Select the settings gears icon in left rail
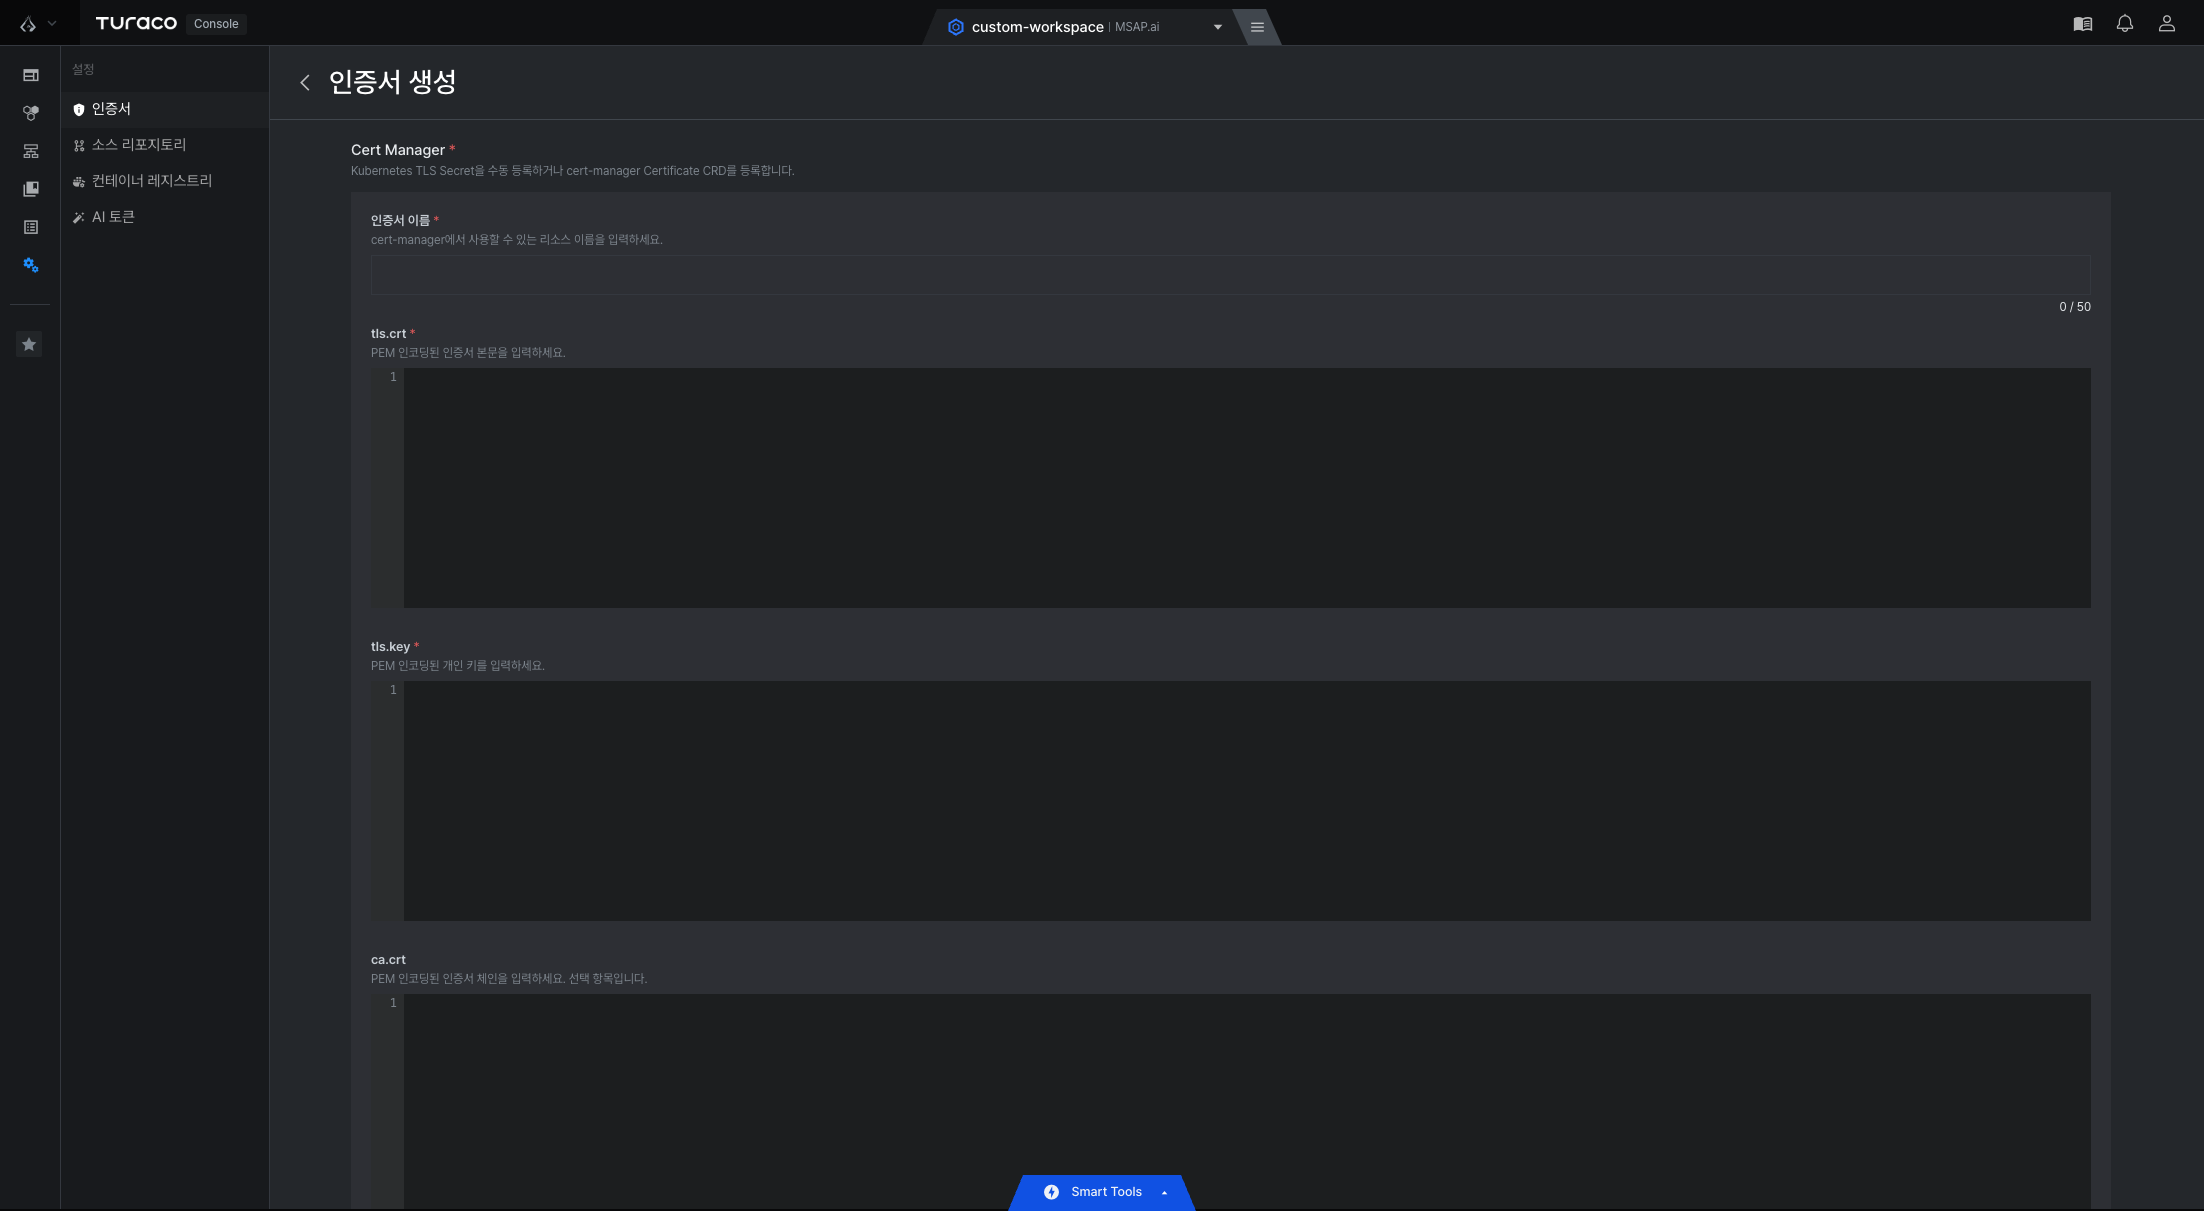Viewport: 2204px width, 1211px height. [x=31, y=265]
